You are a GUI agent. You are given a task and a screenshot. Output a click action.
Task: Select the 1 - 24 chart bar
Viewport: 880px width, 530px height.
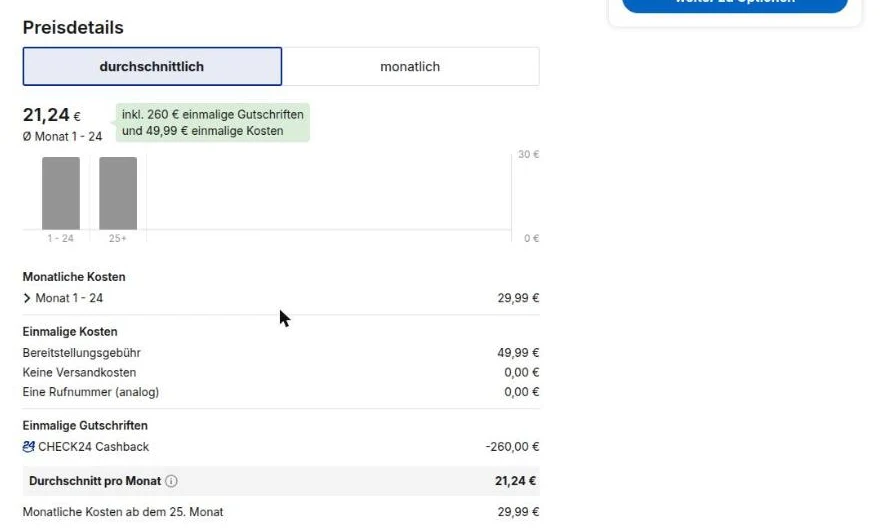click(x=61, y=193)
